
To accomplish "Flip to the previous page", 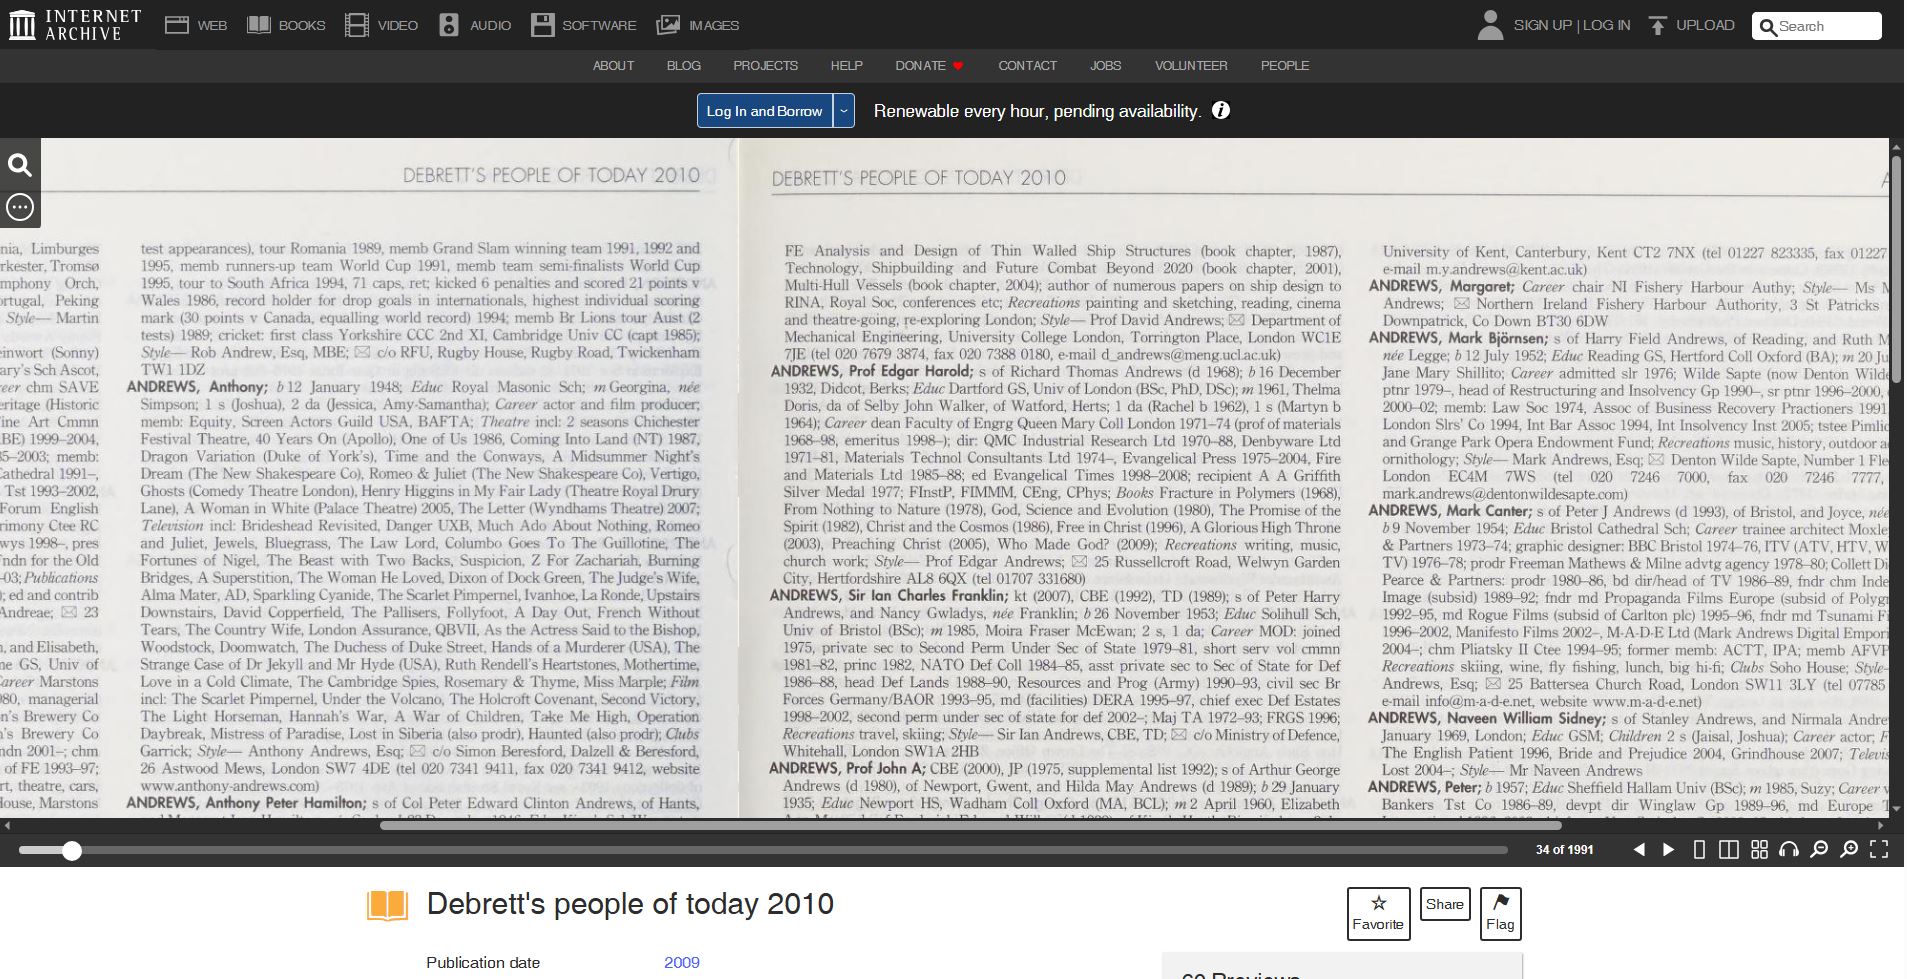I will (x=1638, y=849).
